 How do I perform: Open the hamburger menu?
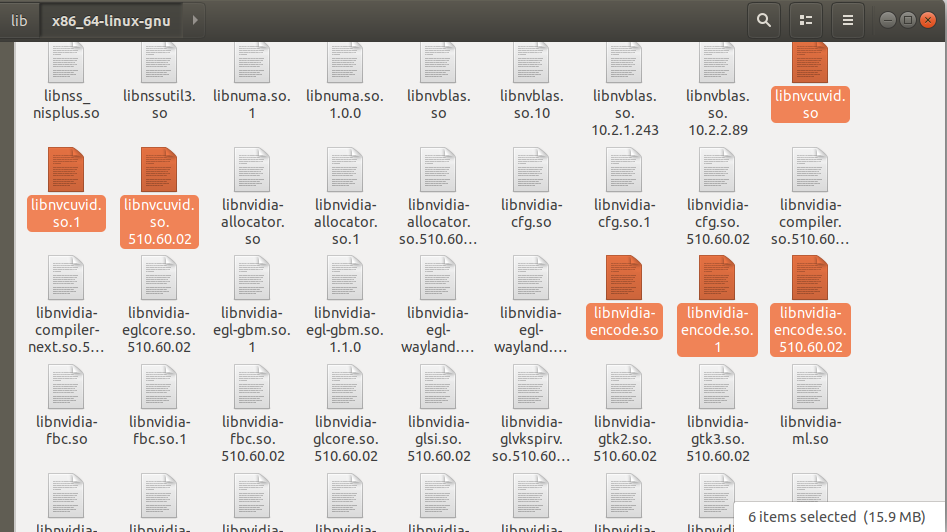point(848,21)
